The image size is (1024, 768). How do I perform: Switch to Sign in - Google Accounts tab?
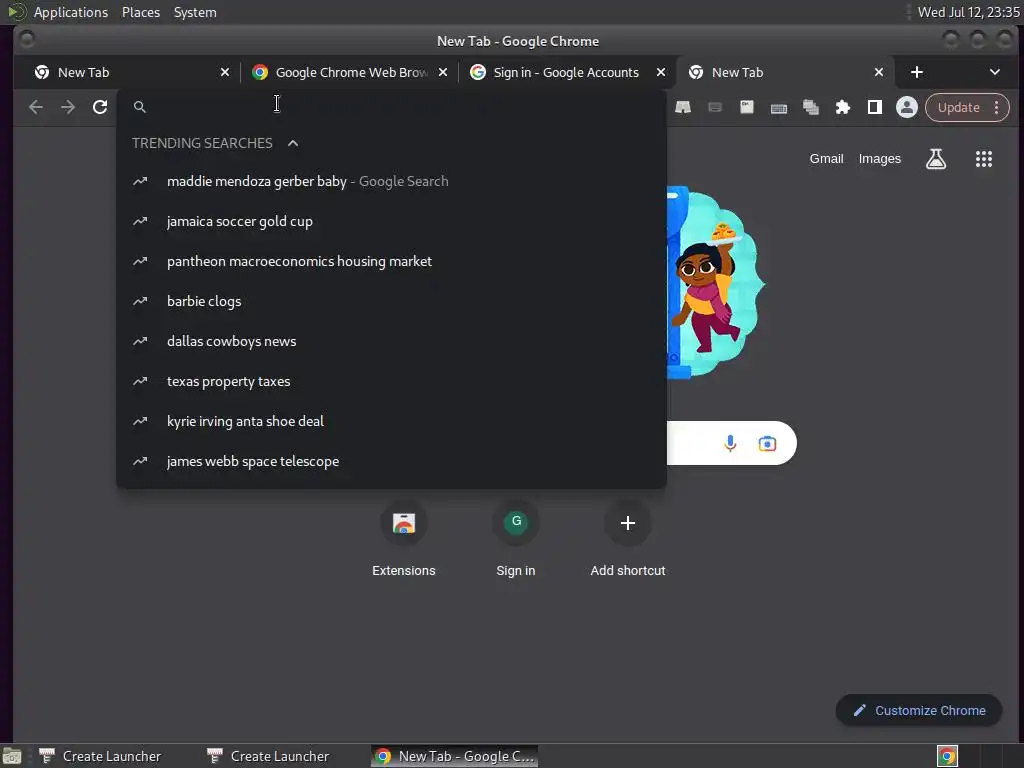coord(568,72)
